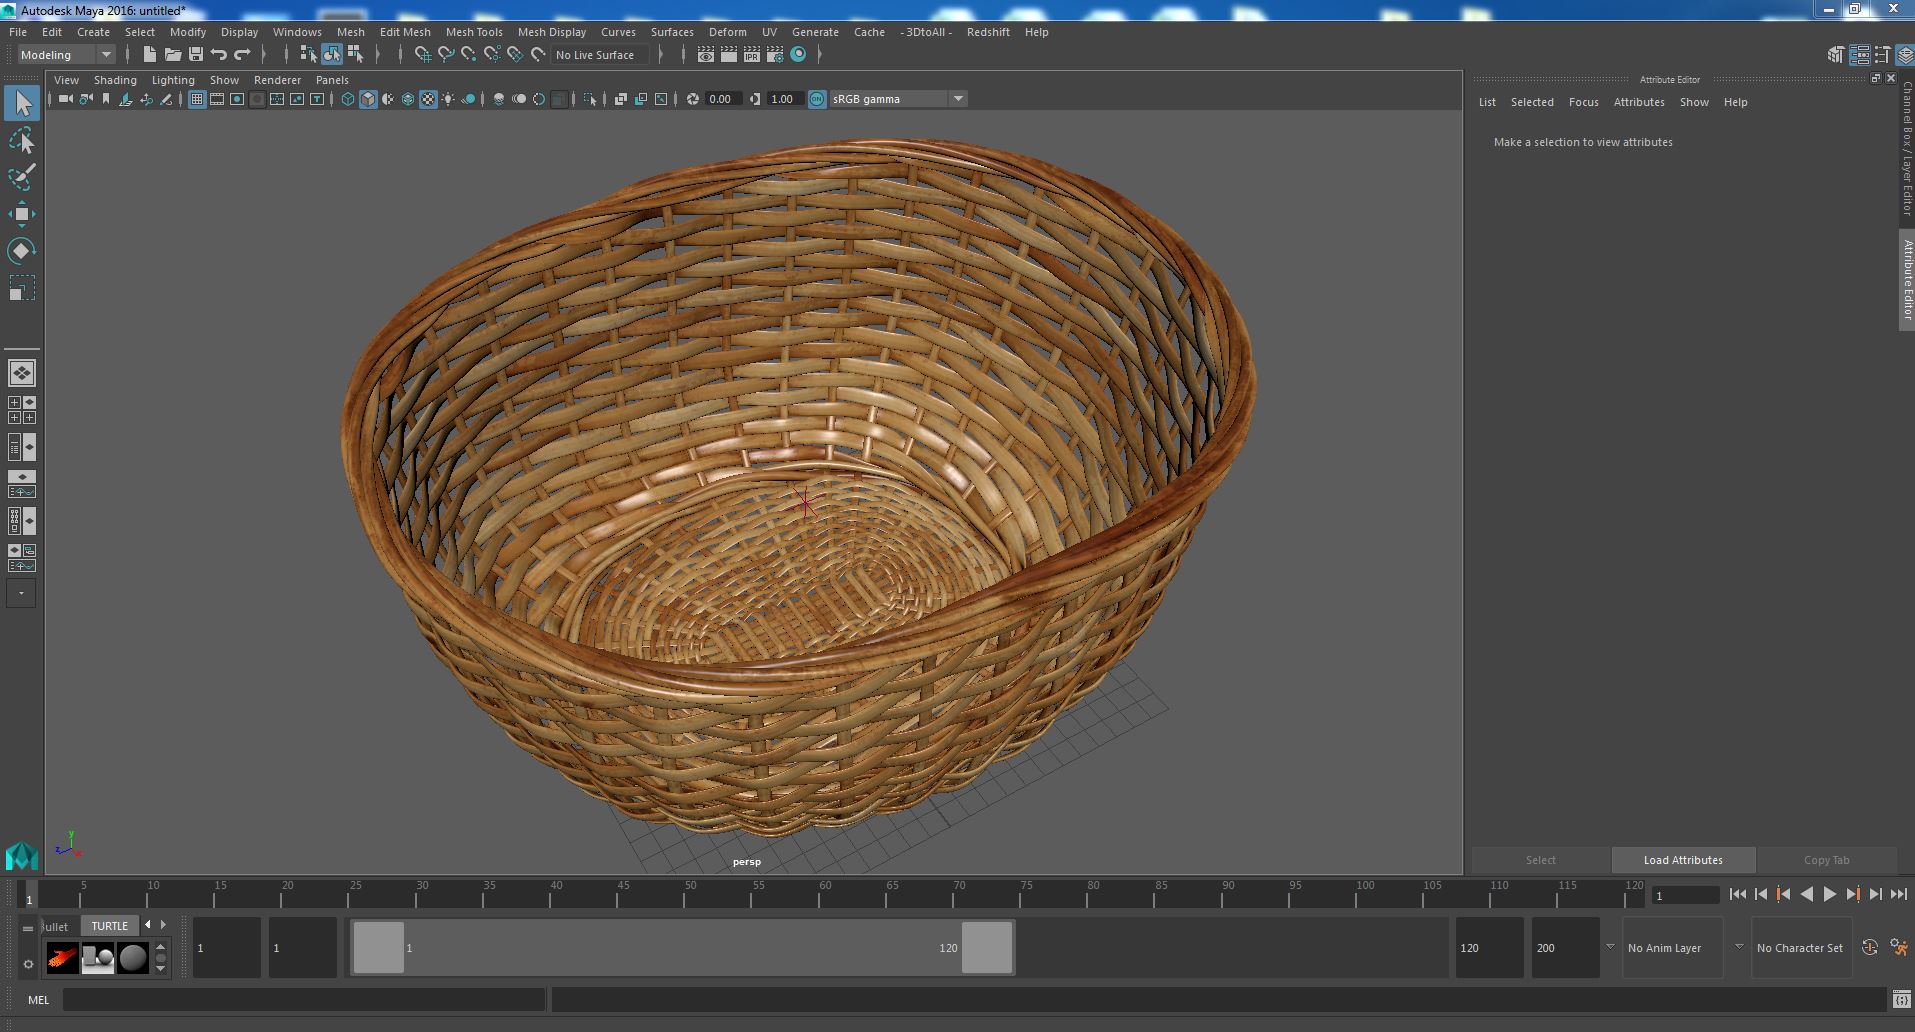Toggle auto keyframe icon
The width and height of the screenshot is (1915, 1032).
pyautogui.click(x=1869, y=947)
